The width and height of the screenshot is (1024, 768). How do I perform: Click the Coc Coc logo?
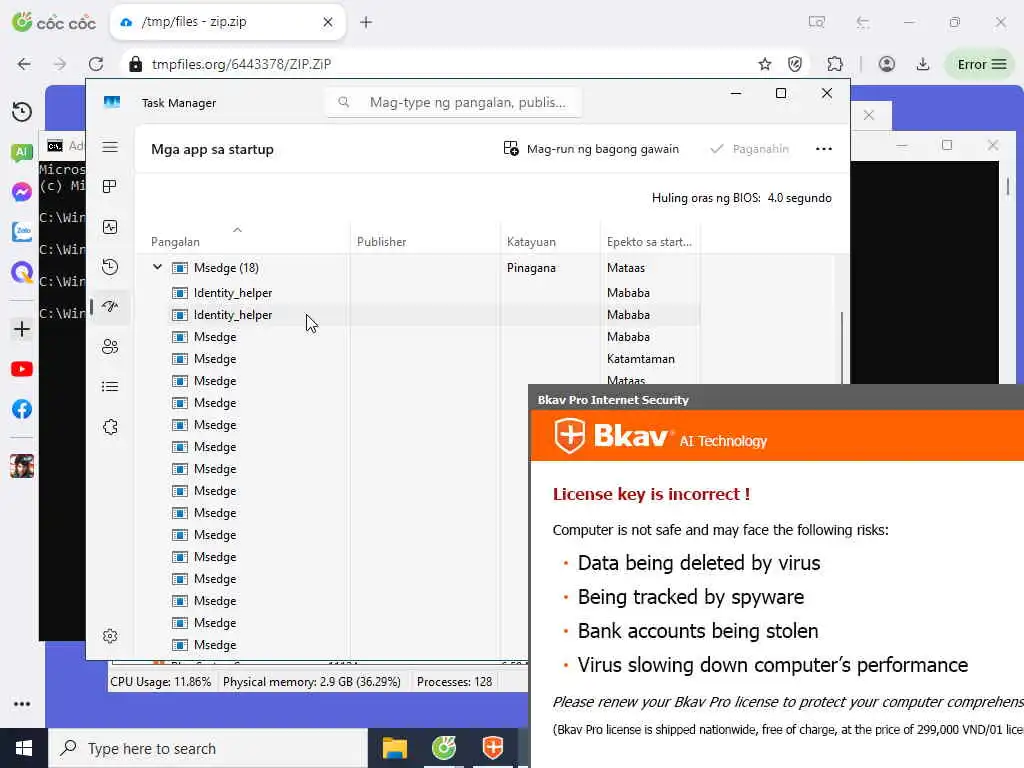pos(54,22)
